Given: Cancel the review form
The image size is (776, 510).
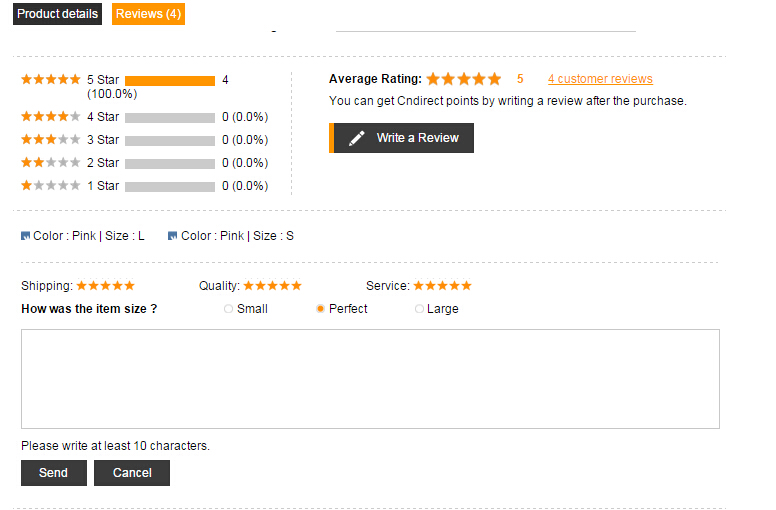Looking at the screenshot, I should (132, 473).
